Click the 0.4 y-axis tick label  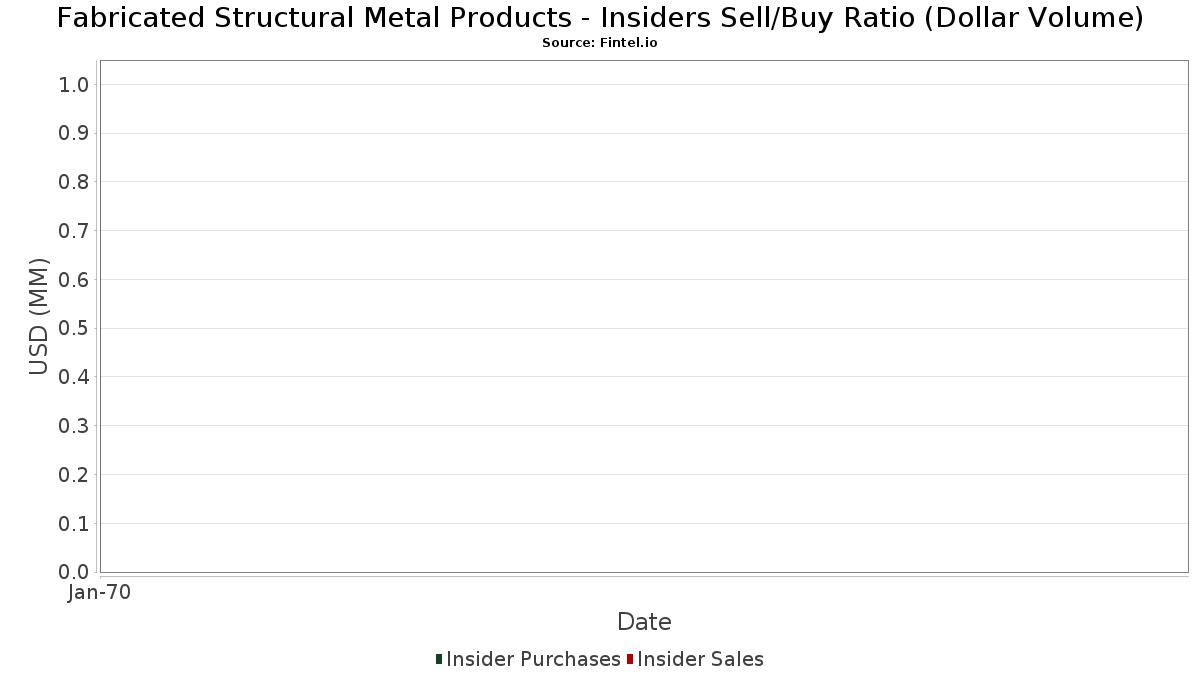click(x=74, y=377)
